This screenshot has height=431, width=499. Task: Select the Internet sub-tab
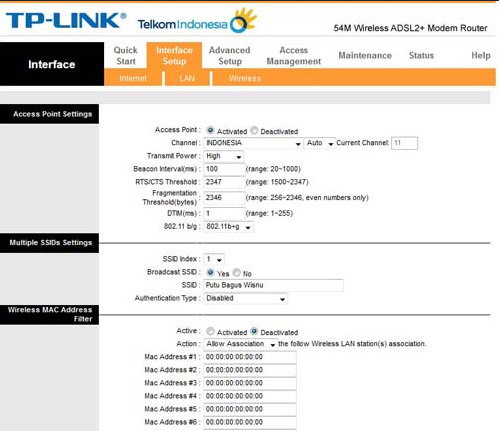coord(133,78)
